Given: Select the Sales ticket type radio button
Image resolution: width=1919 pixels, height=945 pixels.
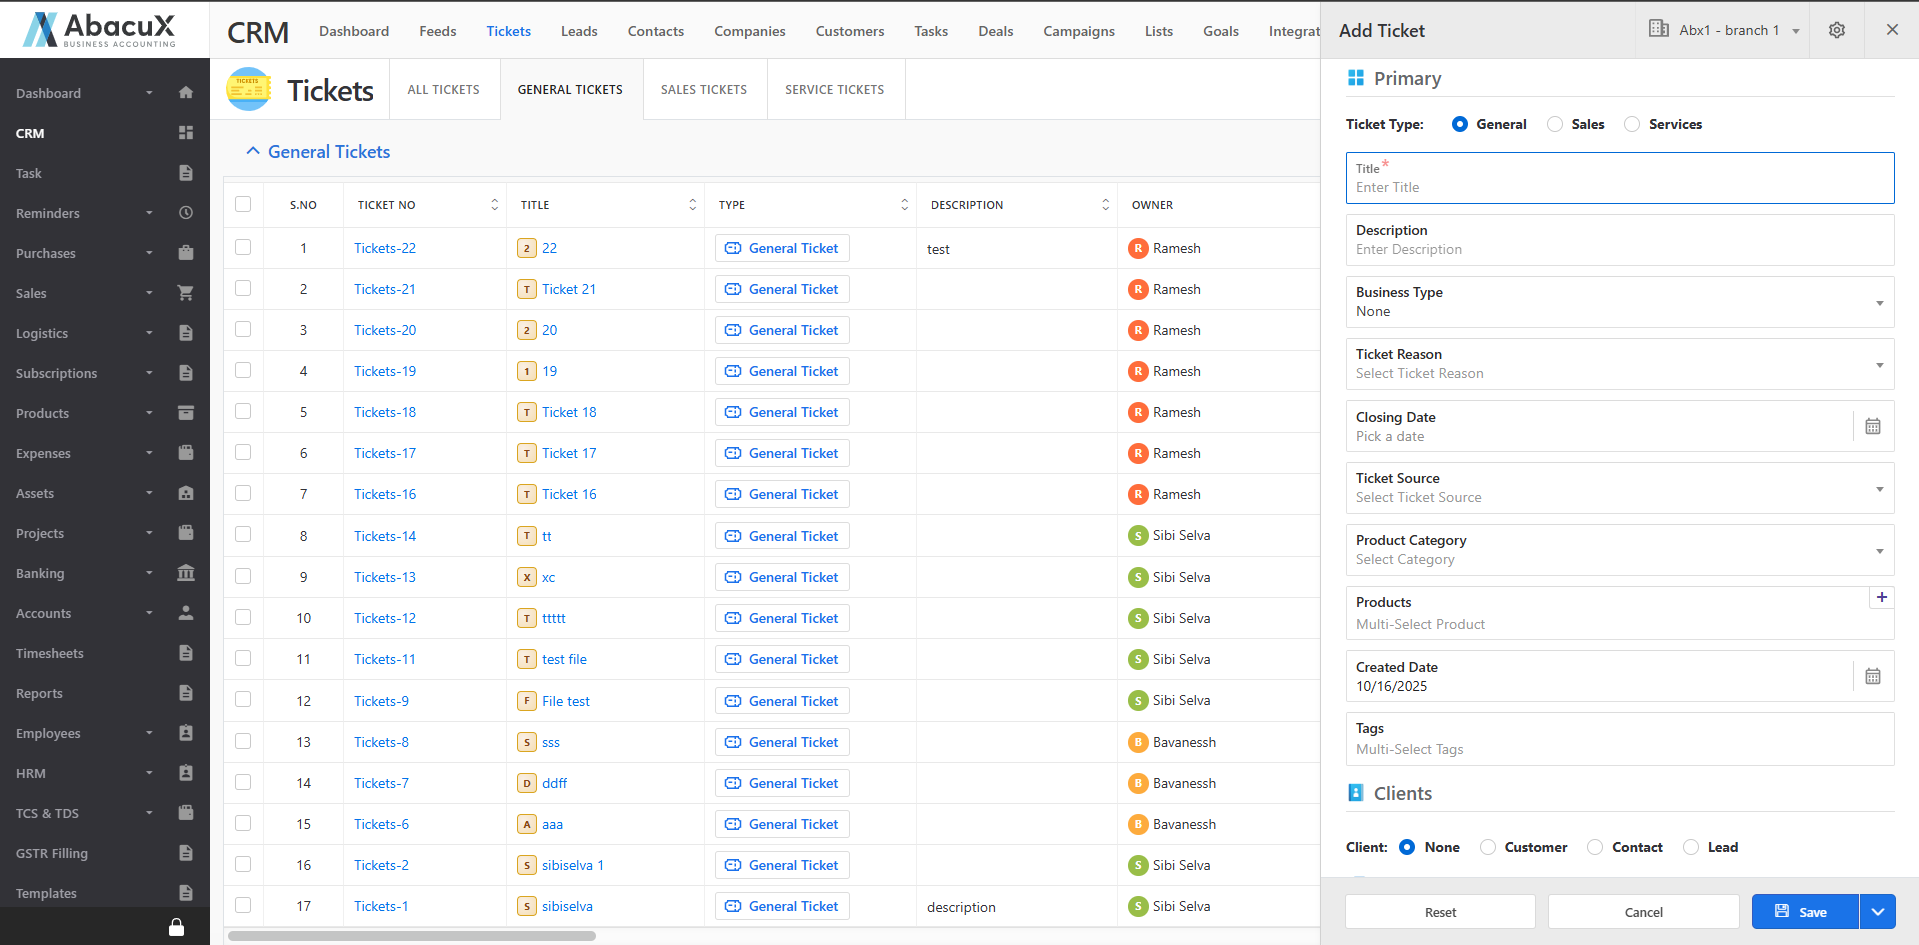Looking at the screenshot, I should point(1555,124).
